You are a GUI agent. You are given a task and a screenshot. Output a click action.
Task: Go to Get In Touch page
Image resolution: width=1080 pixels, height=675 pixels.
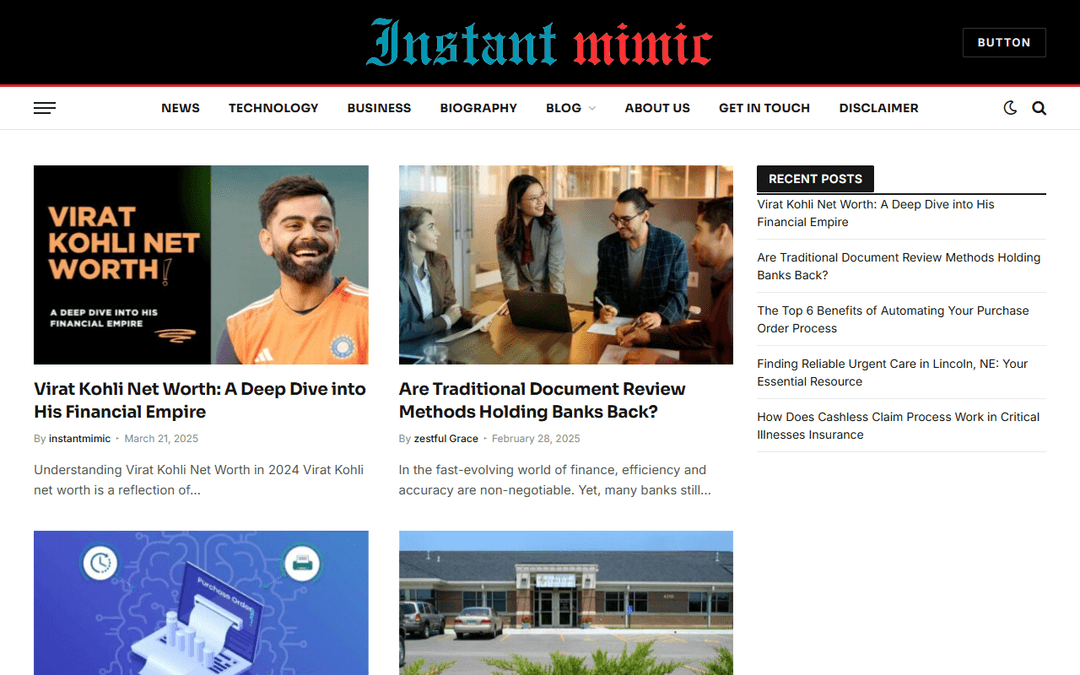tap(764, 108)
